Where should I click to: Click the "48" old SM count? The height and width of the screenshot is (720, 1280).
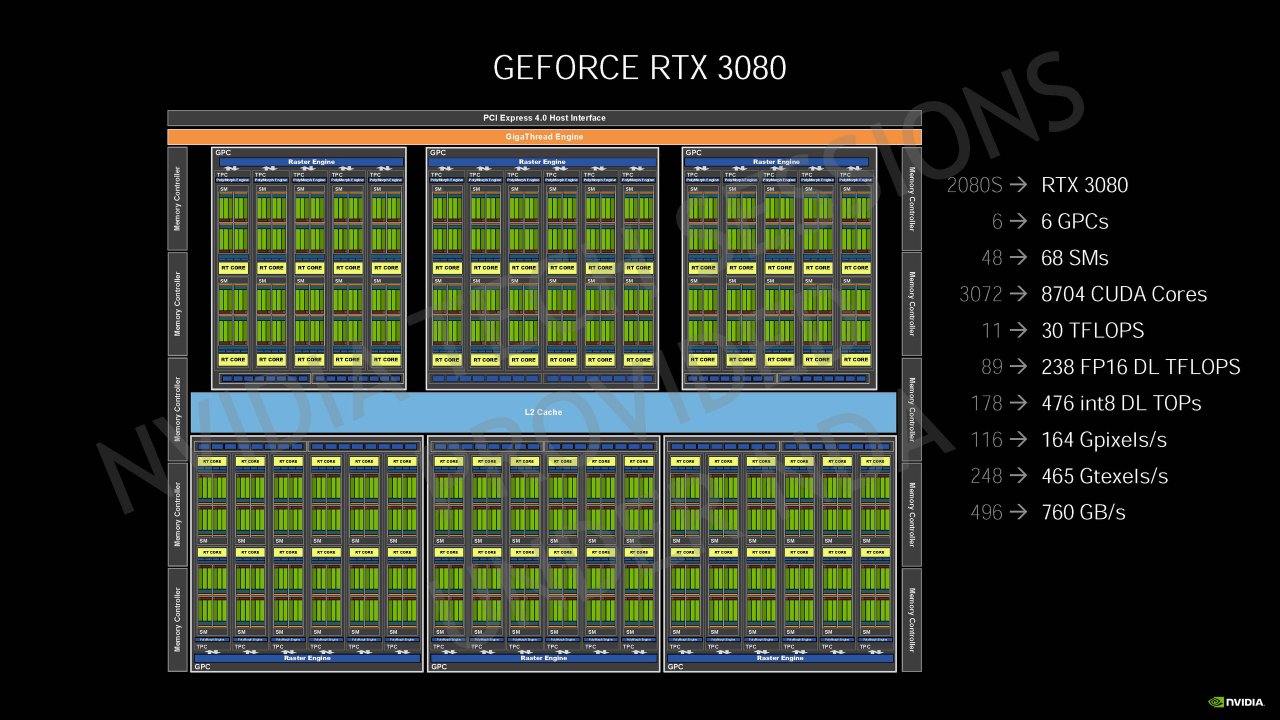click(991, 258)
